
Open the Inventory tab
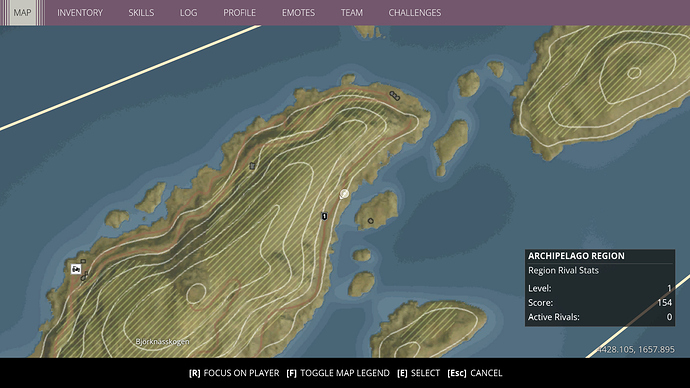(x=80, y=13)
